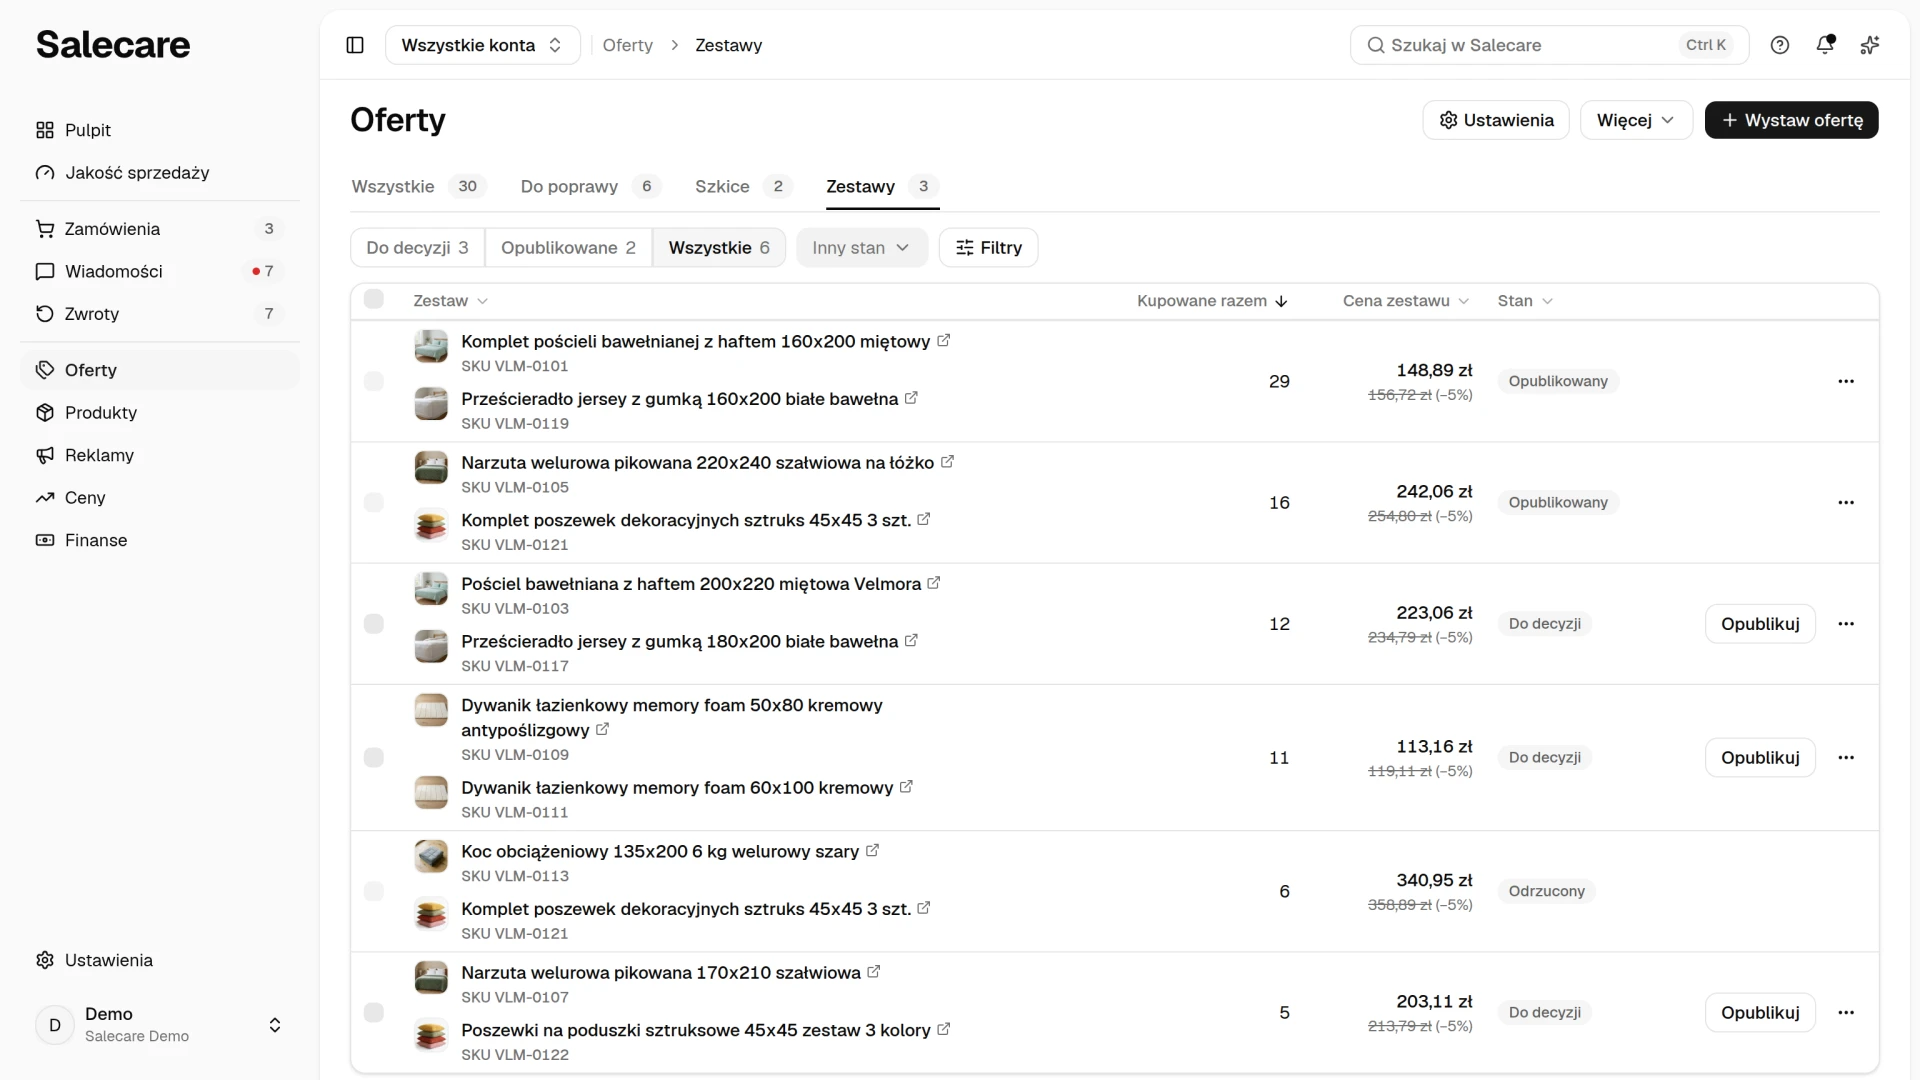This screenshot has width=1920, height=1080.
Task: Click thumbnail of Narzuta welurowa 170x210
Action: (431, 977)
